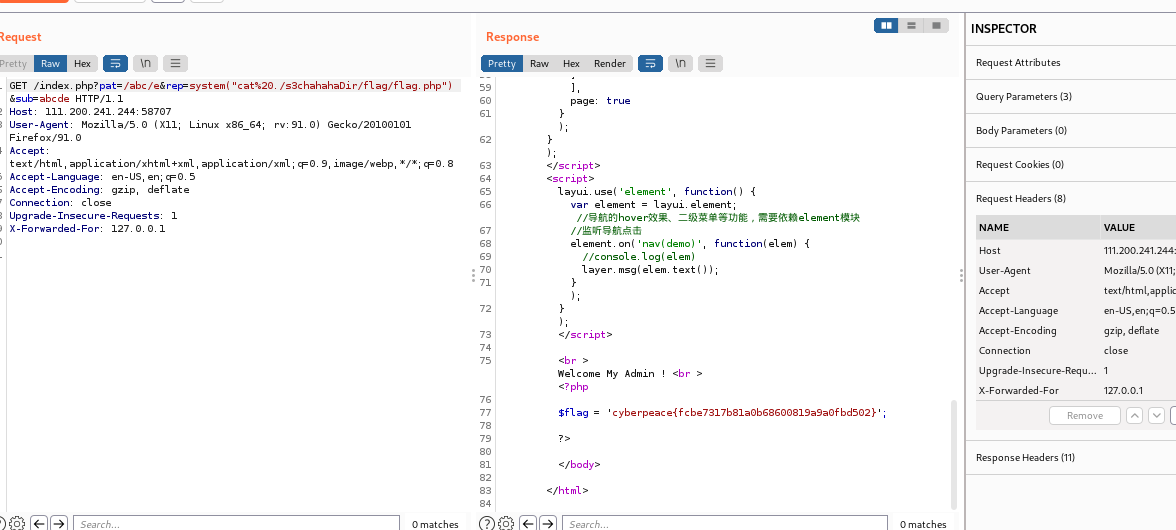Expand Body Parameters (0) section
Viewport: 1176px width, 530px height.
(1071, 130)
